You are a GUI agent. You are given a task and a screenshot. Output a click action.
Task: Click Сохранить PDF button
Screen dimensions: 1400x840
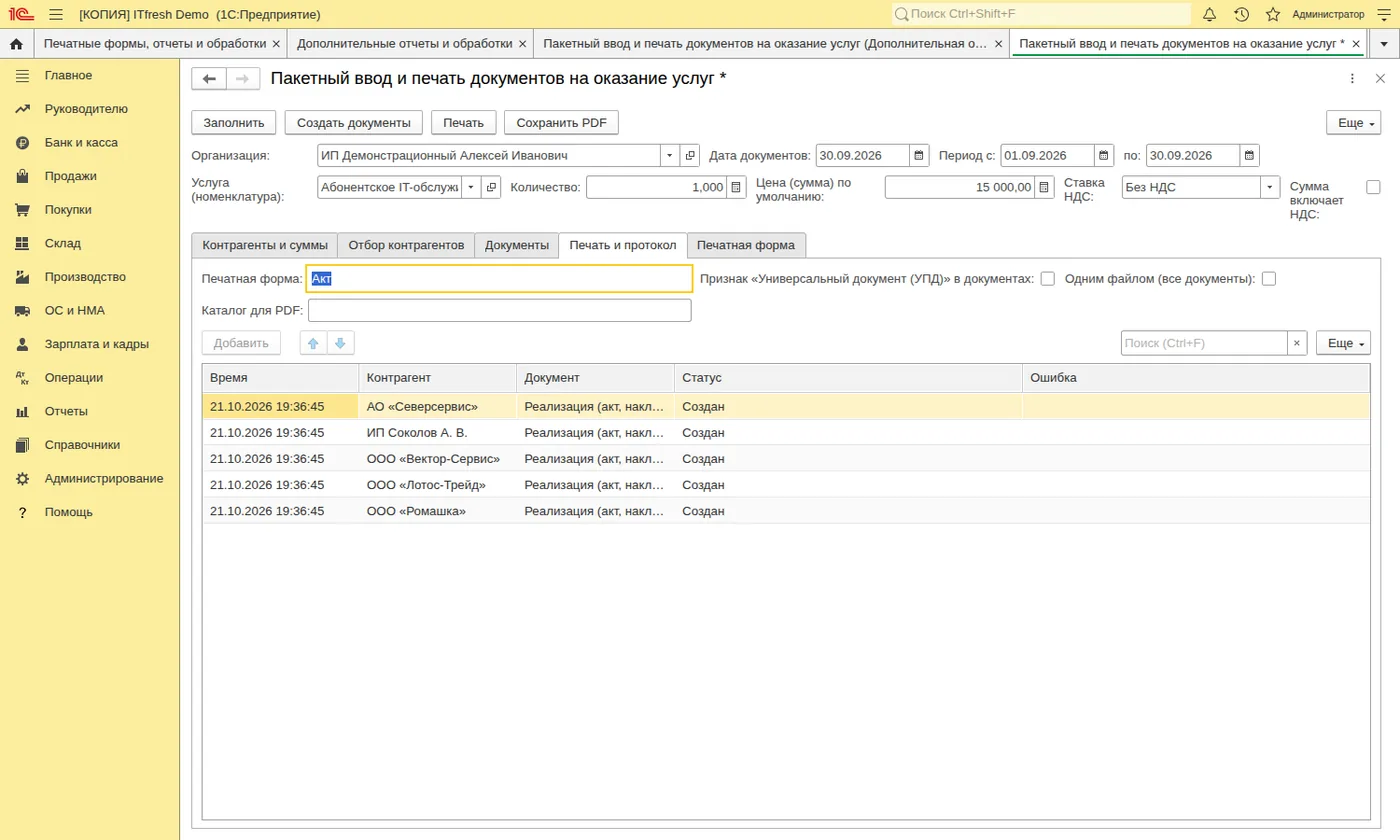[562, 122]
